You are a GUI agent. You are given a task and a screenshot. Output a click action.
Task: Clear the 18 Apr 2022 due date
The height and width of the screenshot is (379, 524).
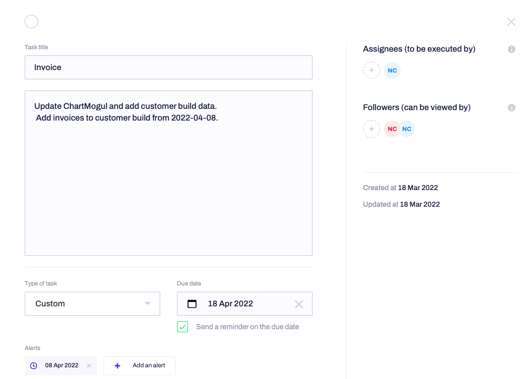tap(299, 304)
